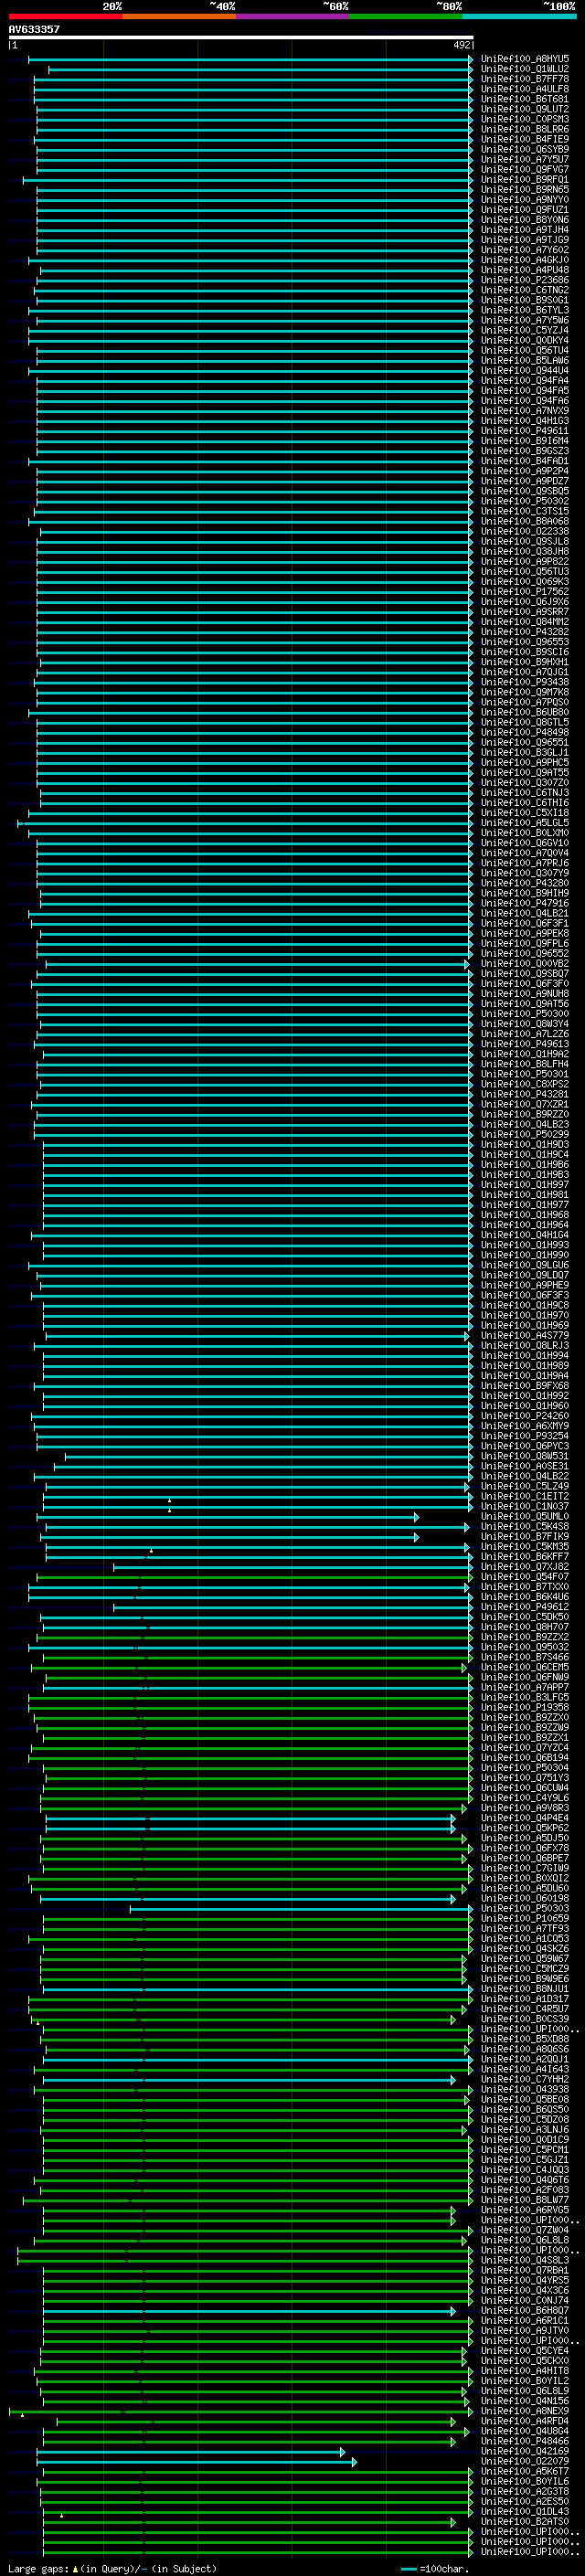The image size is (585, 2576).
Task: Click the red ~20% identity color bar
Action: point(65,16)
